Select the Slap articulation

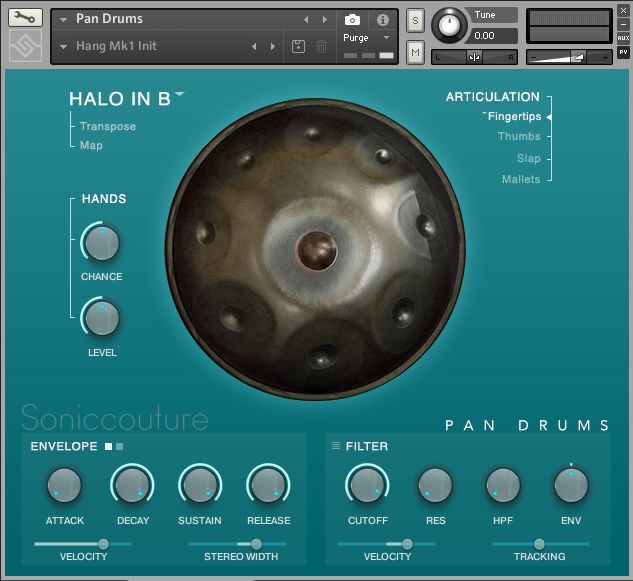(x=528, y=158)
